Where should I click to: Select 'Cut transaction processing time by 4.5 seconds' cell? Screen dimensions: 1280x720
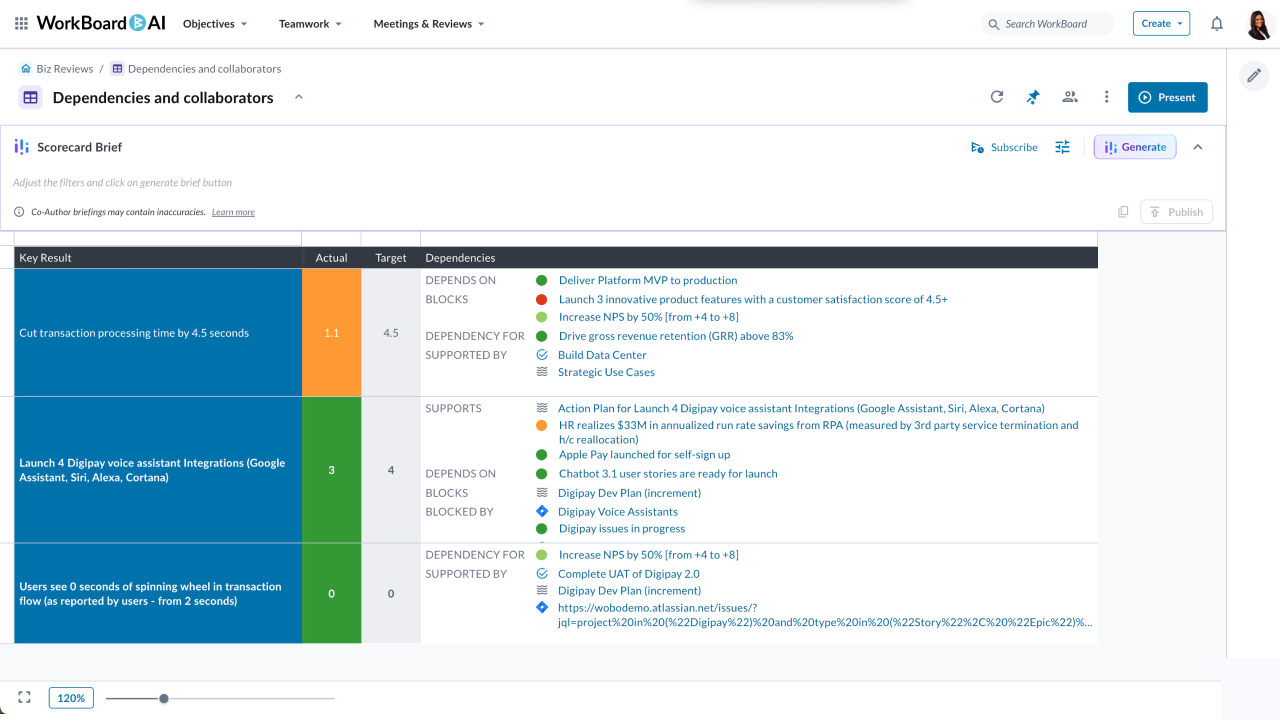pyautogui.click(x=158, y=333)
